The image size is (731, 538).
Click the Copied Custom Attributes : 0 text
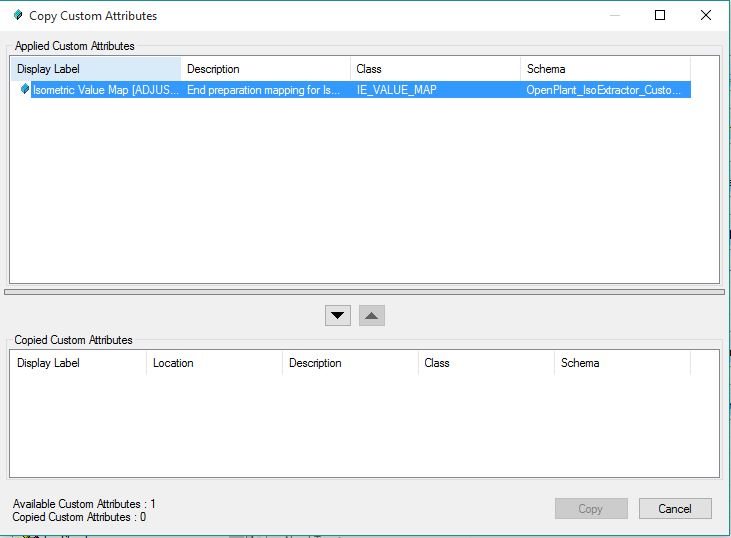79,517
